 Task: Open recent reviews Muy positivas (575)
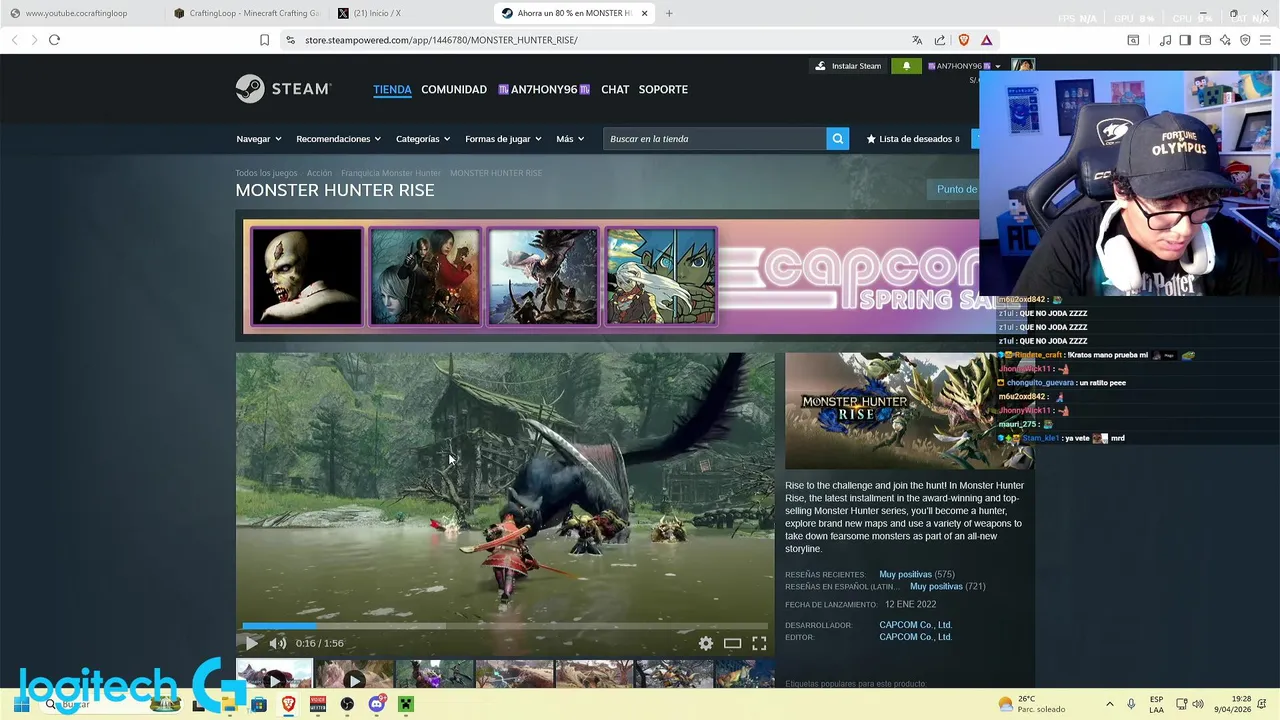click(917, 574)
